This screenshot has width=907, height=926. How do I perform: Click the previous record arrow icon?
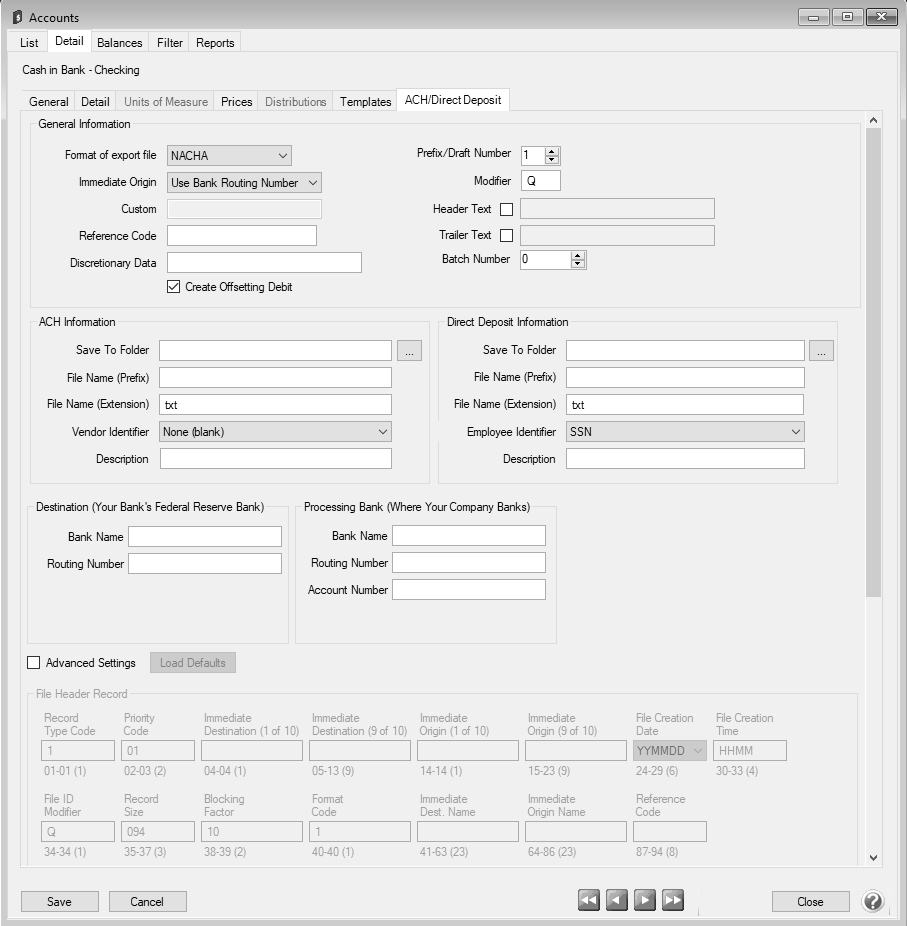pos(617,901)
